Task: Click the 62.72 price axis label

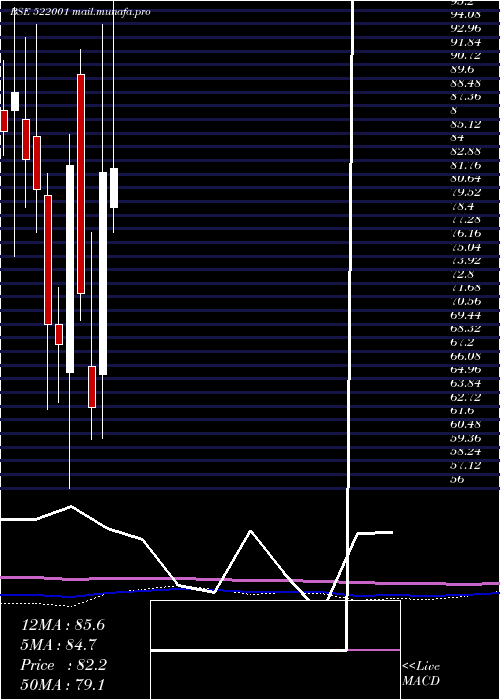Action: (466, 397)
